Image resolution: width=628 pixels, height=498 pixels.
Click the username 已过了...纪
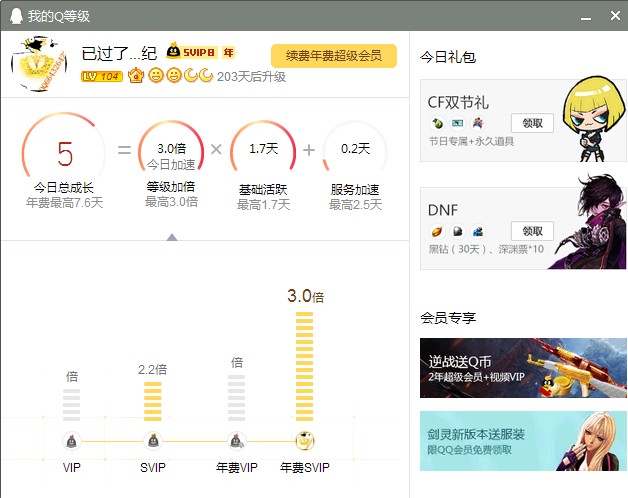119,53
